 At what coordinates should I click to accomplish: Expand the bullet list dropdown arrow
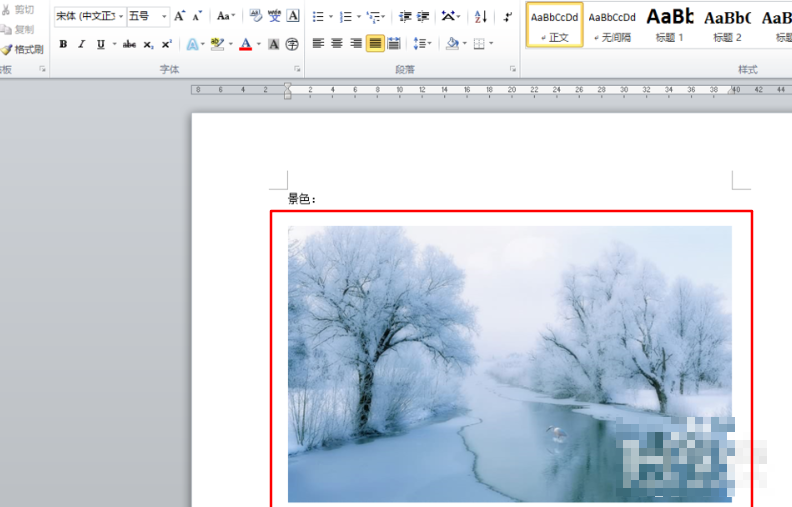click(x=331, y=17)
